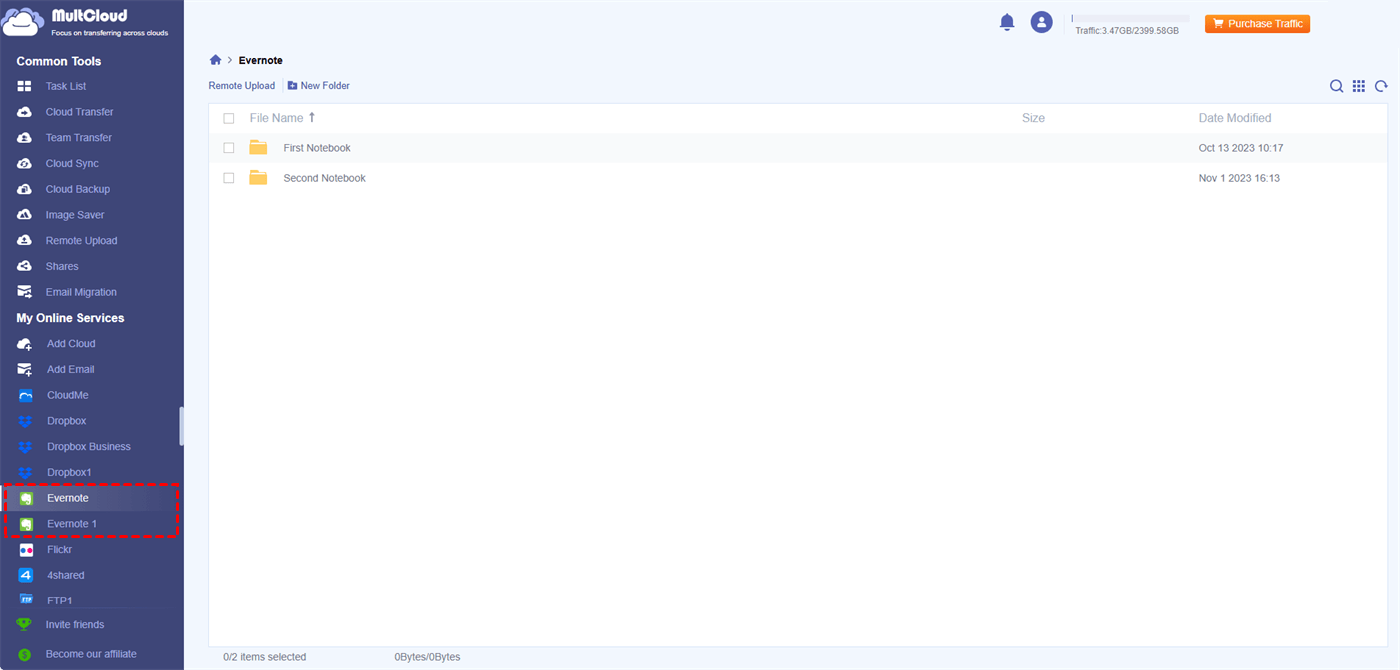This screenshot has height=670, width=1400.
Task: Open Task List in sidebar
Action: point(66,86)
